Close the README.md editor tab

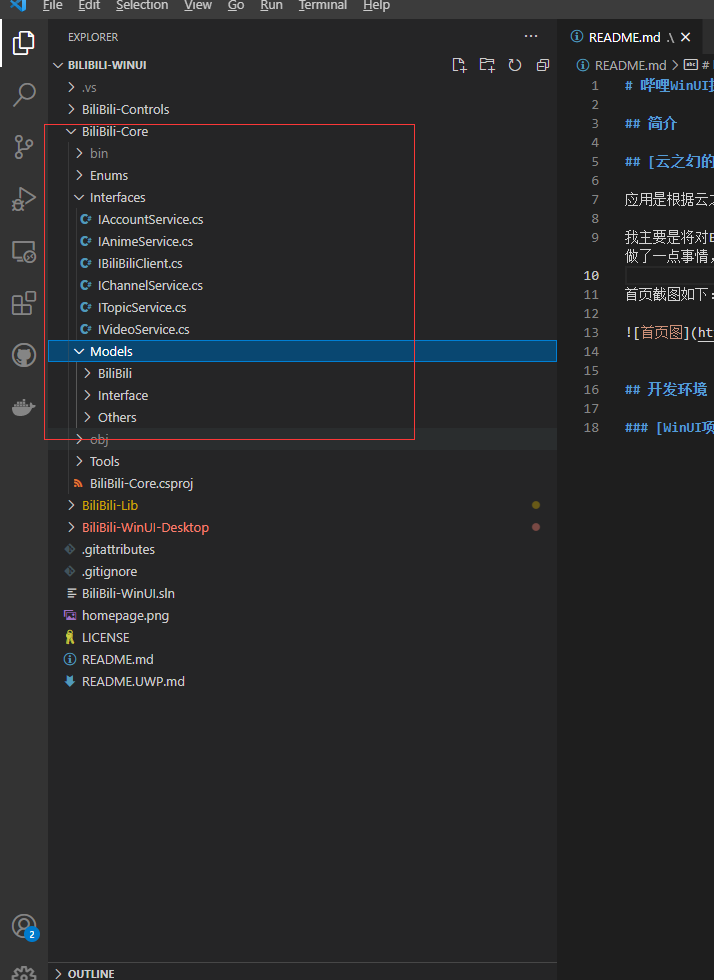pyautogui.click(x=686, y=37)
